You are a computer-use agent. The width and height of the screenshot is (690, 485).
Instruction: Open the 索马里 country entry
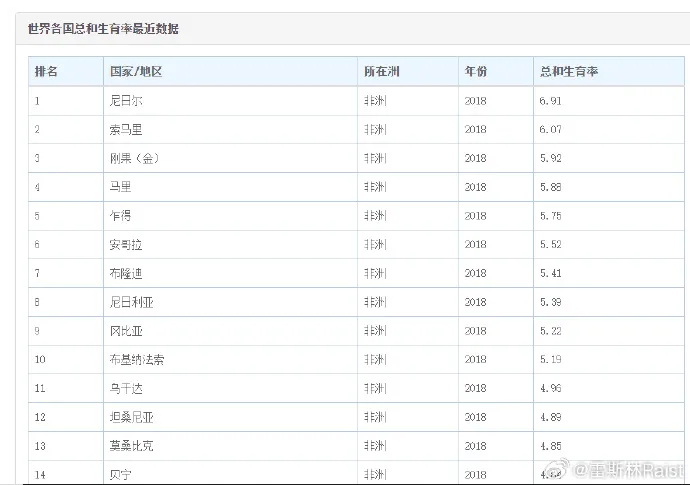coord(126,130)
